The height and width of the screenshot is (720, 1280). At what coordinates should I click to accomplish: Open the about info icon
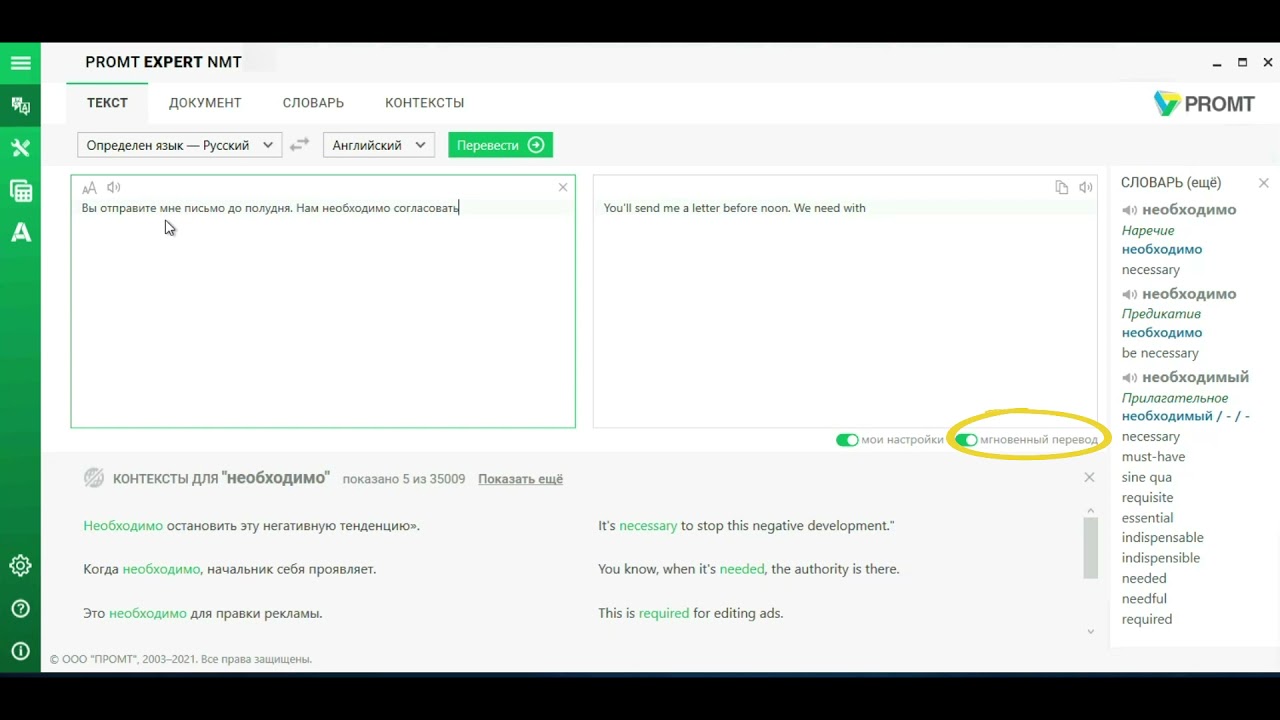[x=20, y=651]
